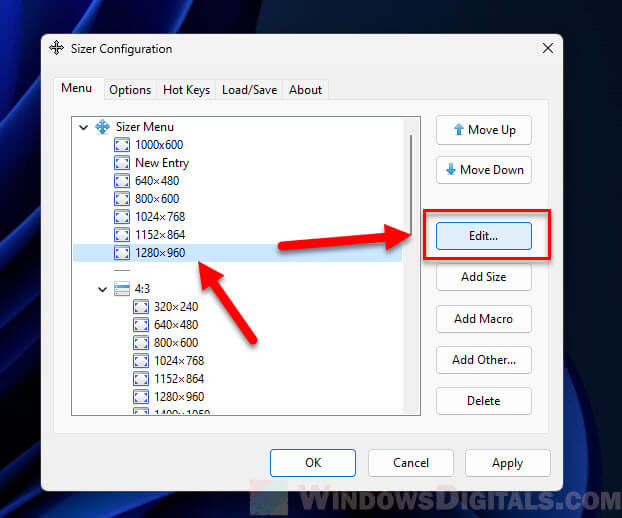Click icon of top-level 1024×768 entry

point(122,217)
